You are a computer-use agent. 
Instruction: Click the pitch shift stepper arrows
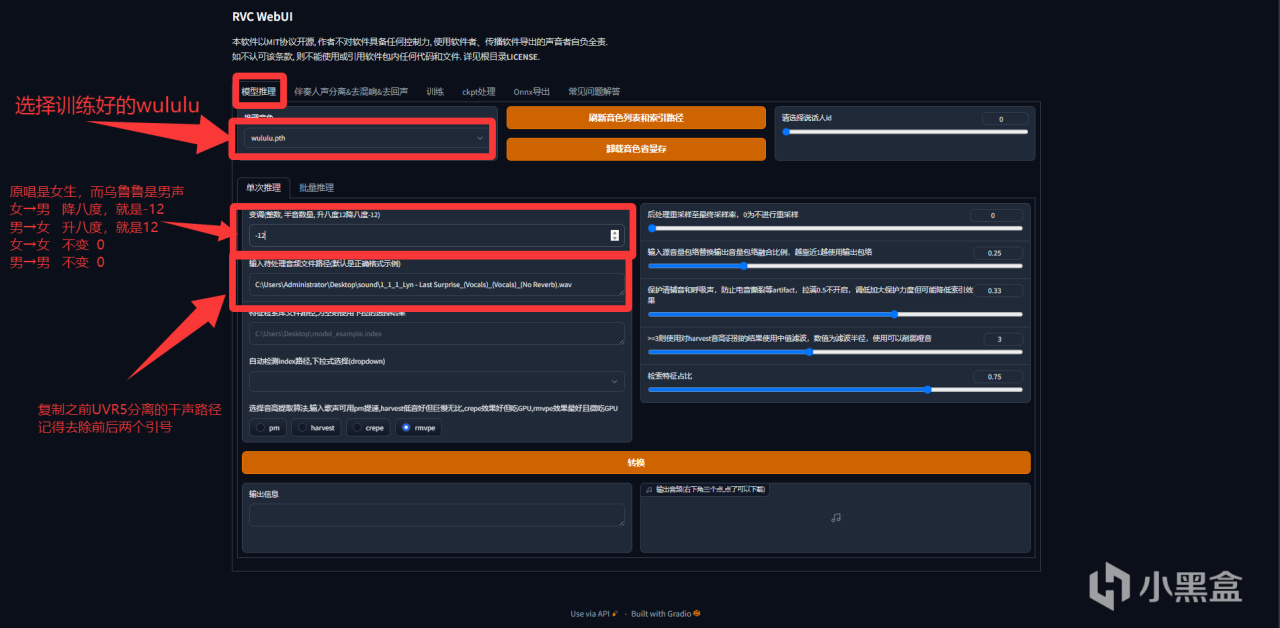tap(615, 235)
